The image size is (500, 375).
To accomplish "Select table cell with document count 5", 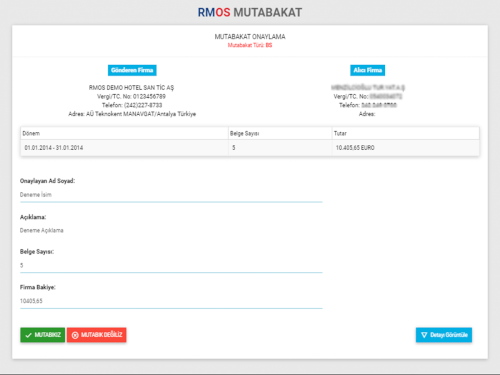I will [280, 148].
